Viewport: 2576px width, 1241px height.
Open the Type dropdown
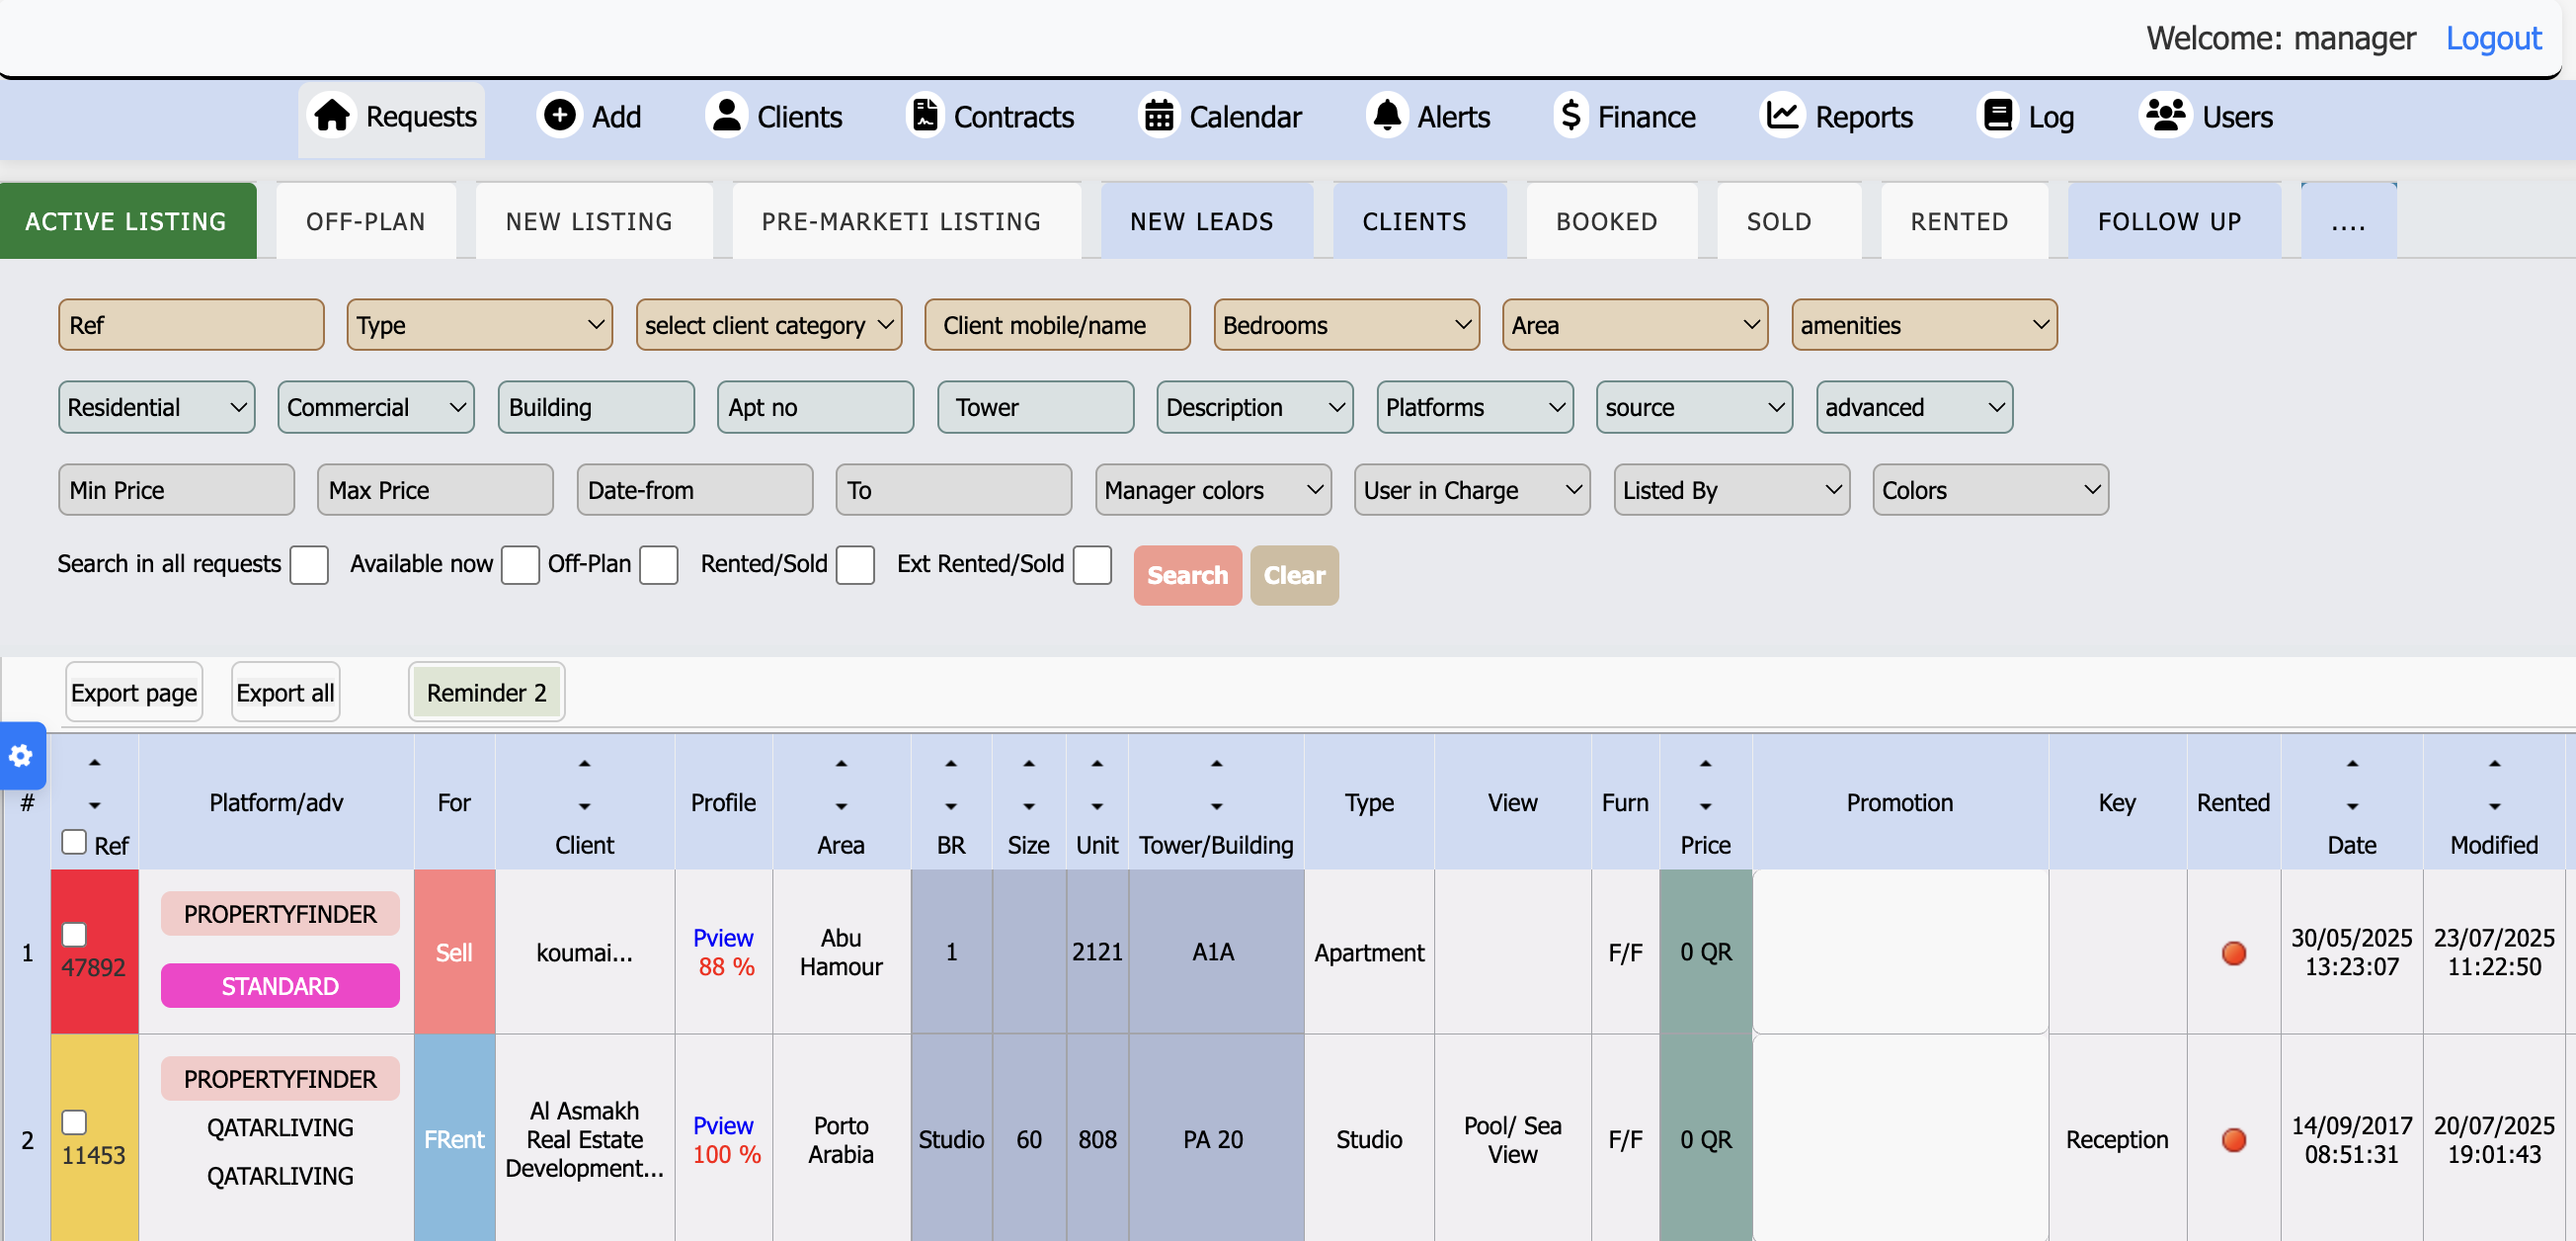tap(480, 325)
